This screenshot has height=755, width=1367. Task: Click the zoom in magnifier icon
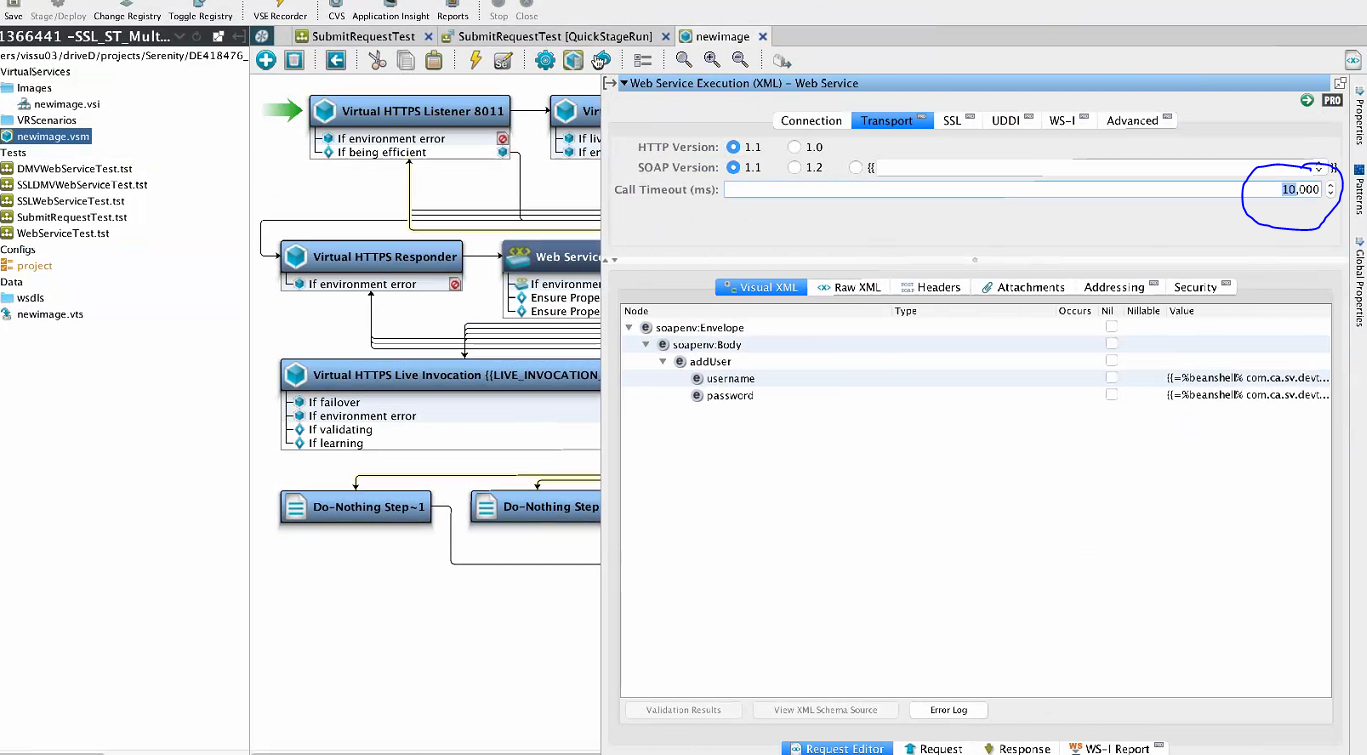[x=711, y=61]
